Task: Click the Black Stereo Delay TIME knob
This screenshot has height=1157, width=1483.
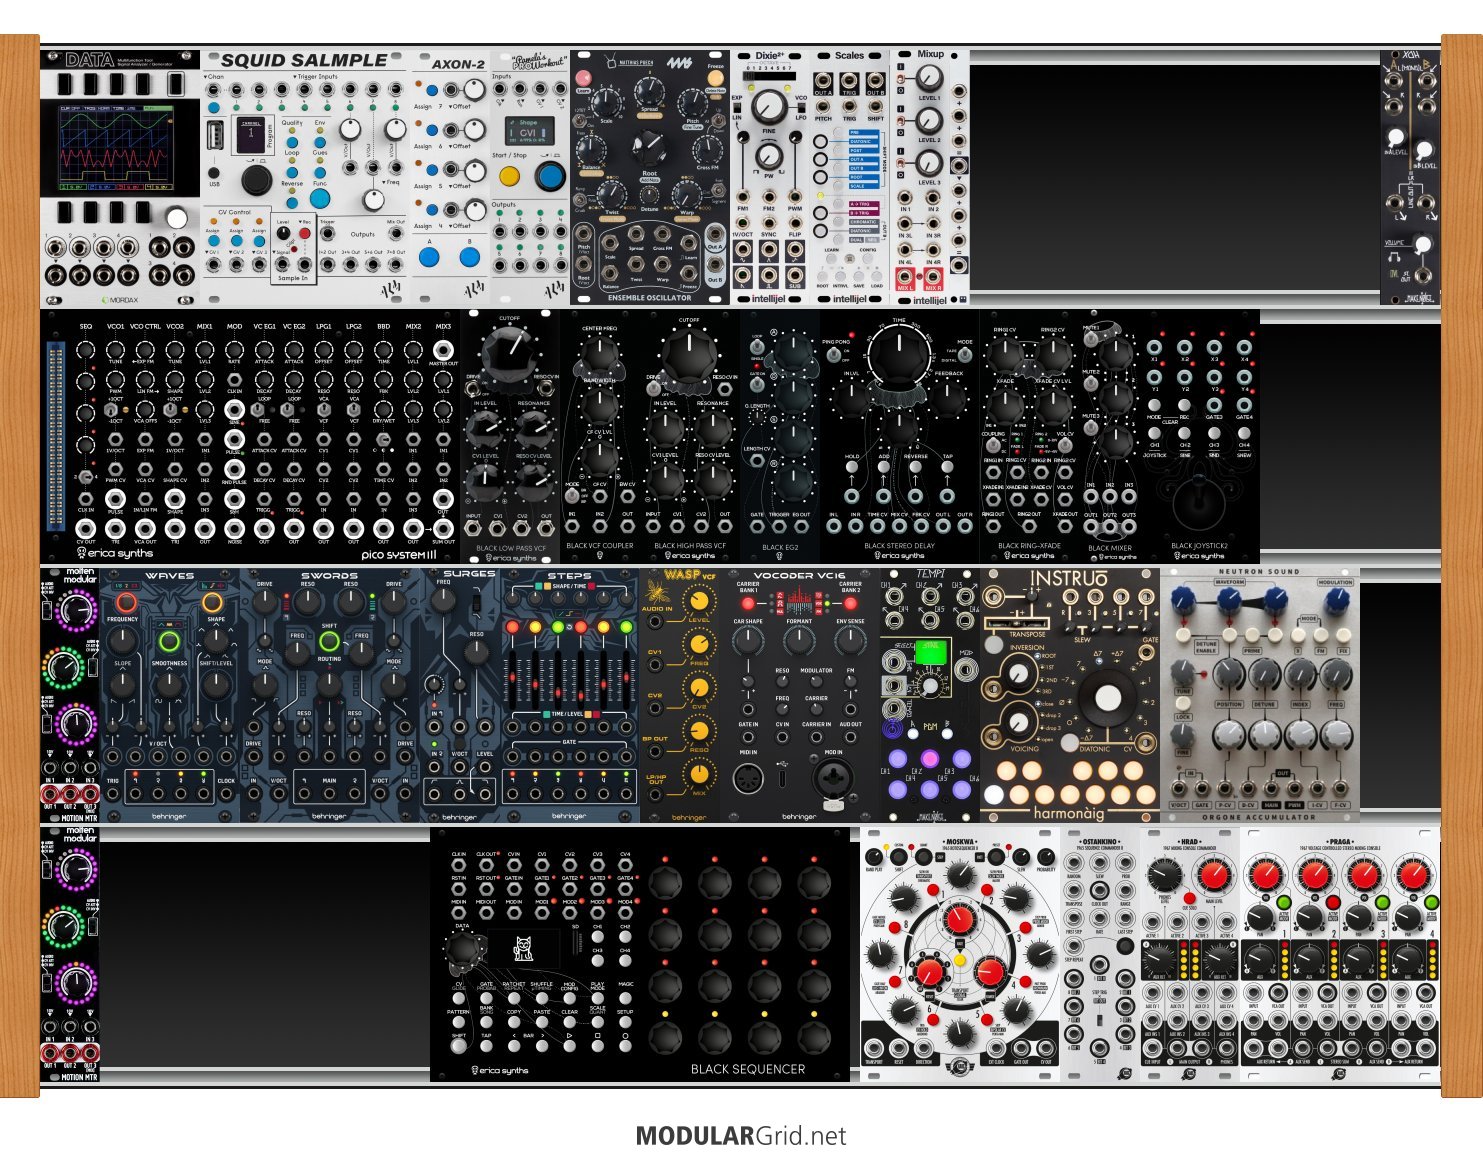Action: (x=899, y=356)
